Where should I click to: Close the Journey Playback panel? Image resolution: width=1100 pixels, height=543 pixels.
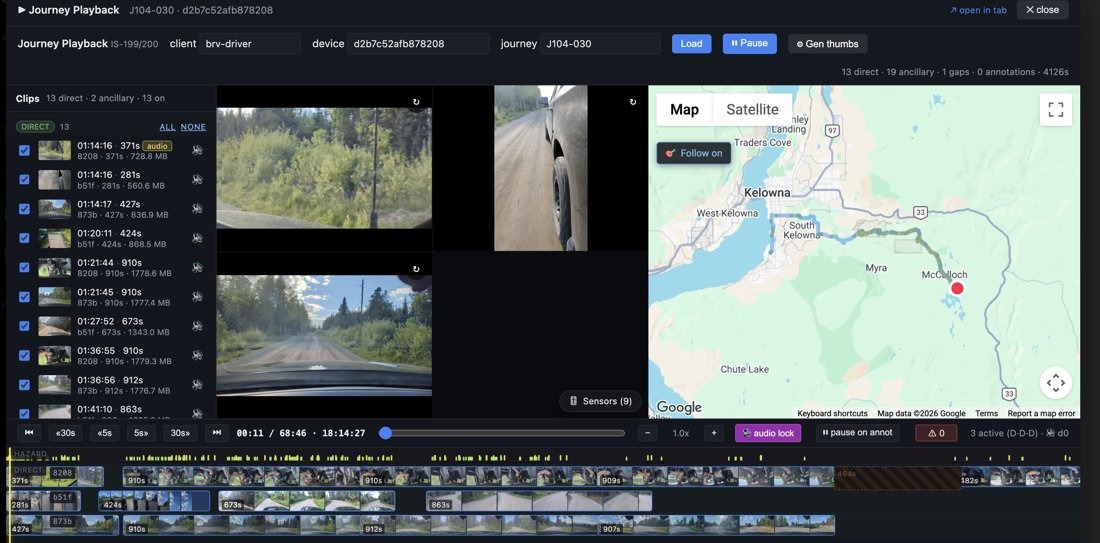coord(1042,10)
